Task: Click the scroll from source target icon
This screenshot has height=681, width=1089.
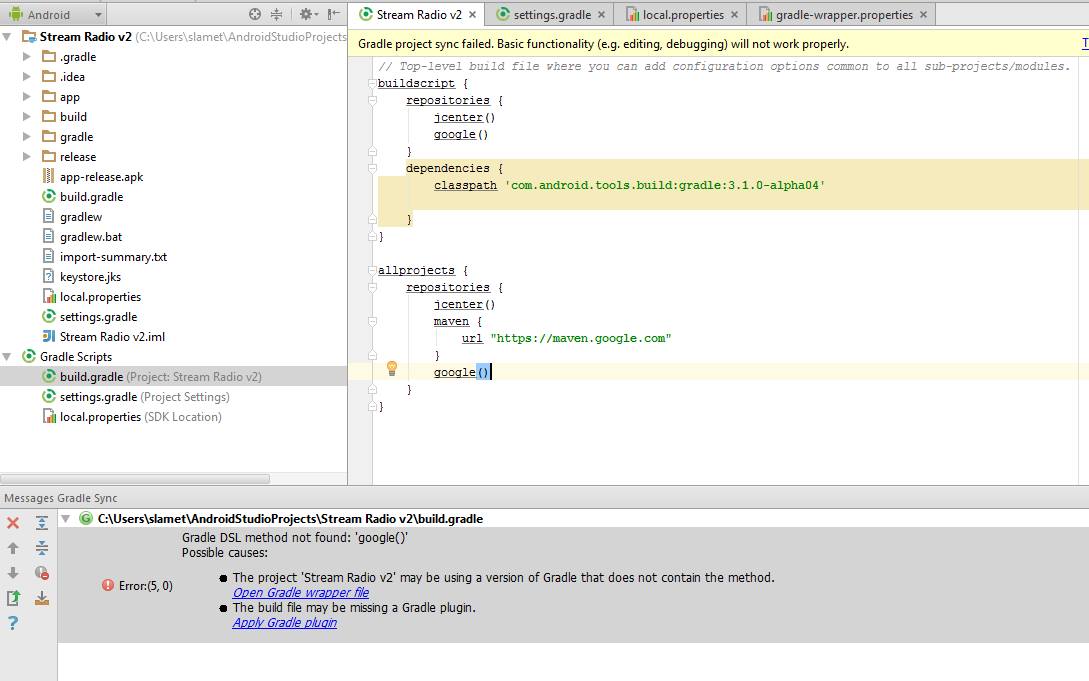Action: point(255,14)
